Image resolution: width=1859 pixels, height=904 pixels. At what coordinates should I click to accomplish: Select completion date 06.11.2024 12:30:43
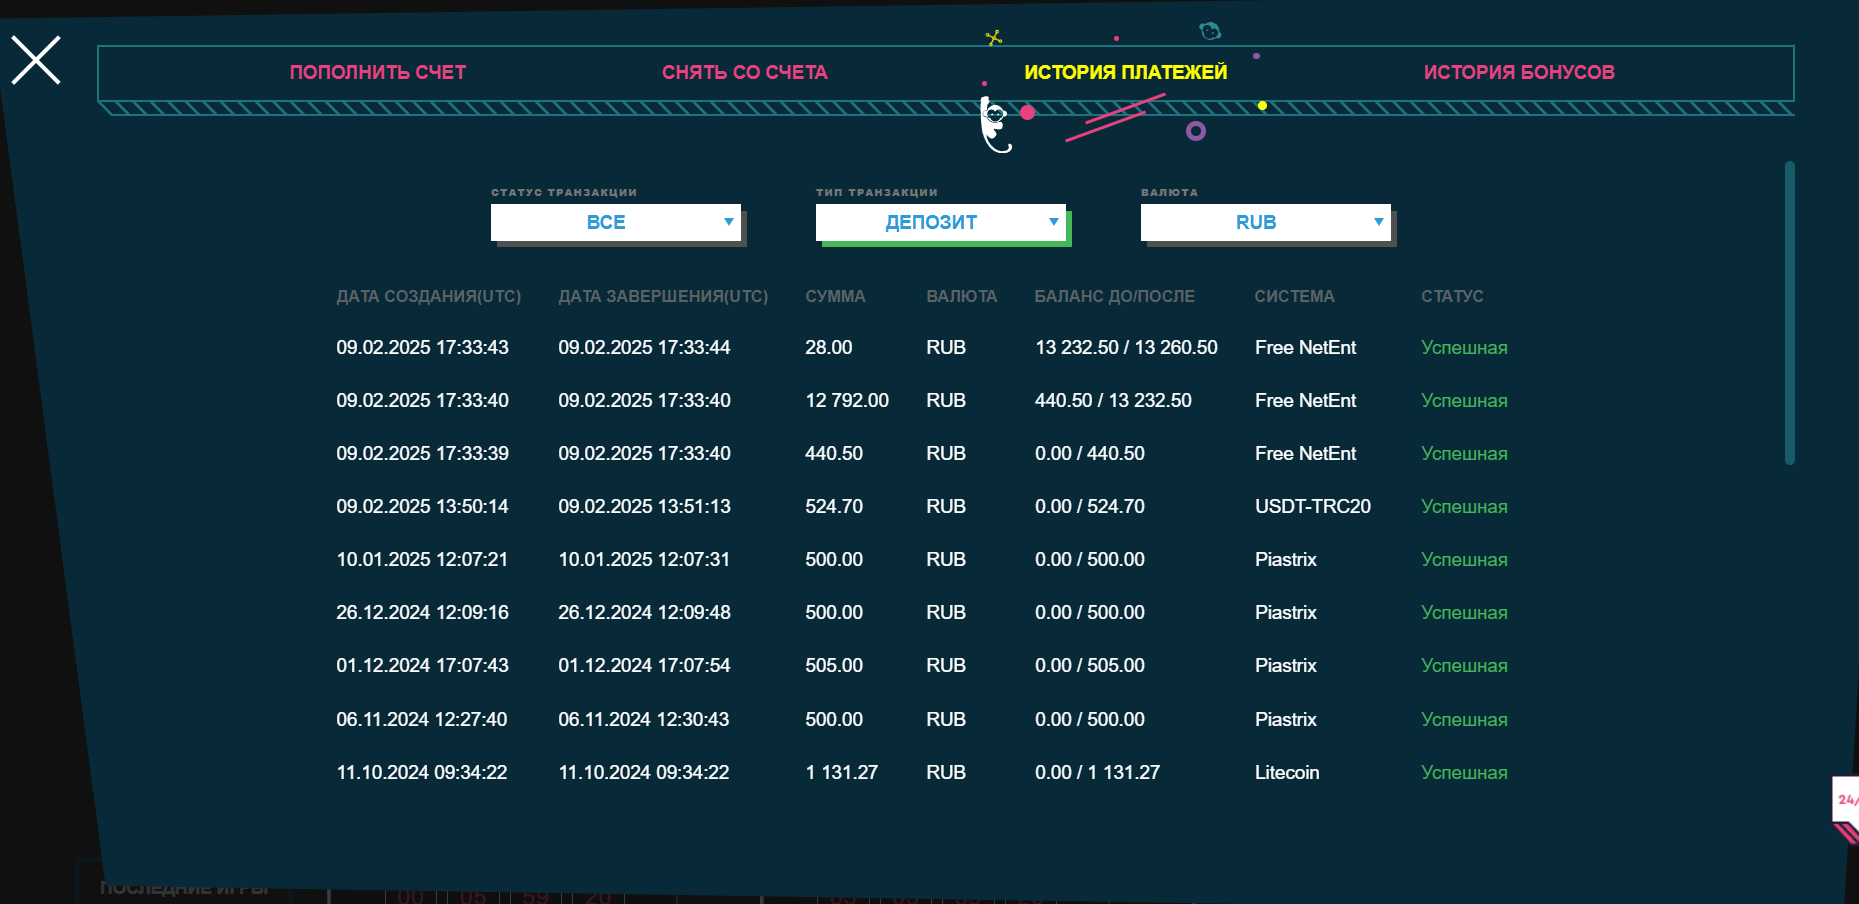[x=644, y=719]
